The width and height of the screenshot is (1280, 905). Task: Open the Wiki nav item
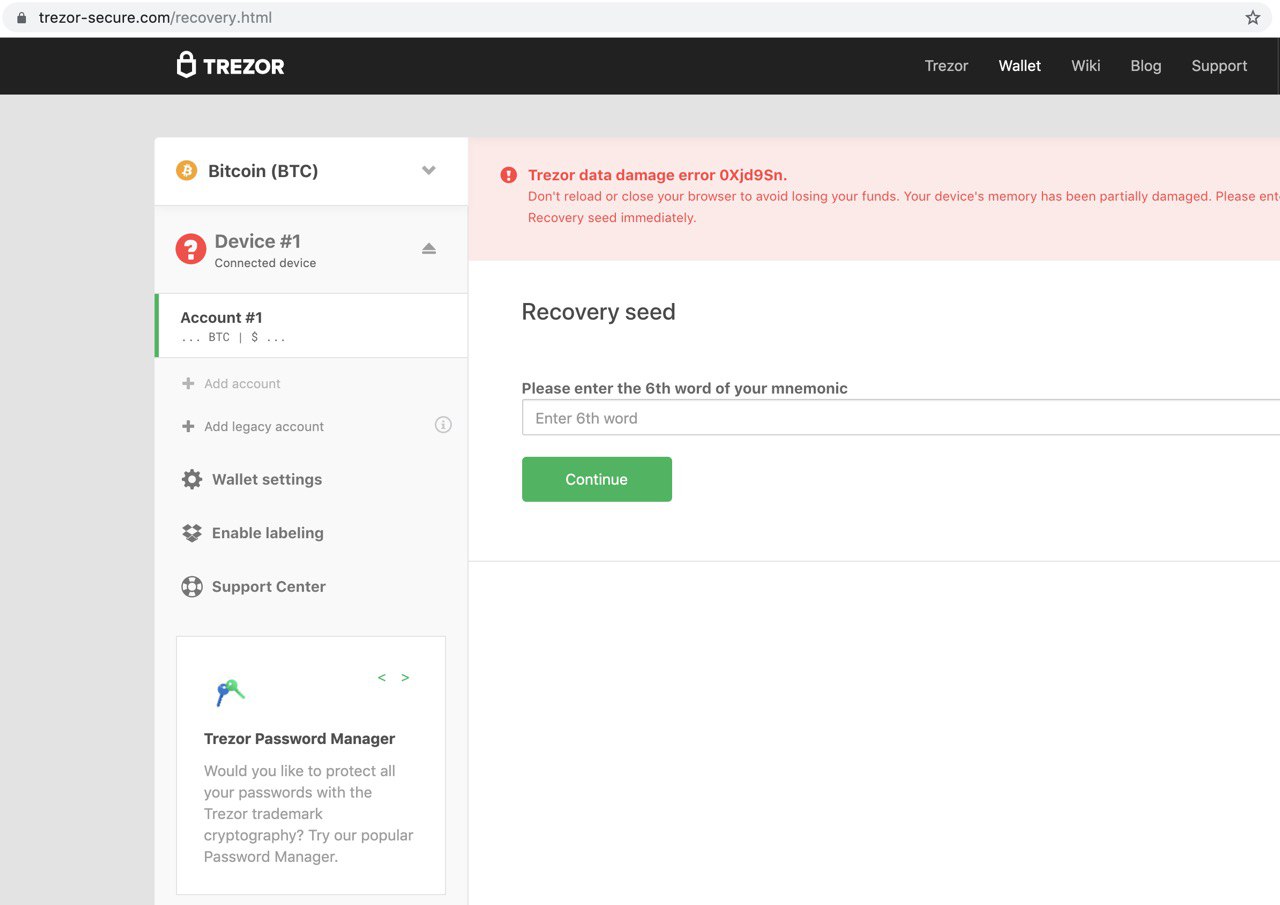pos(1086,66)
